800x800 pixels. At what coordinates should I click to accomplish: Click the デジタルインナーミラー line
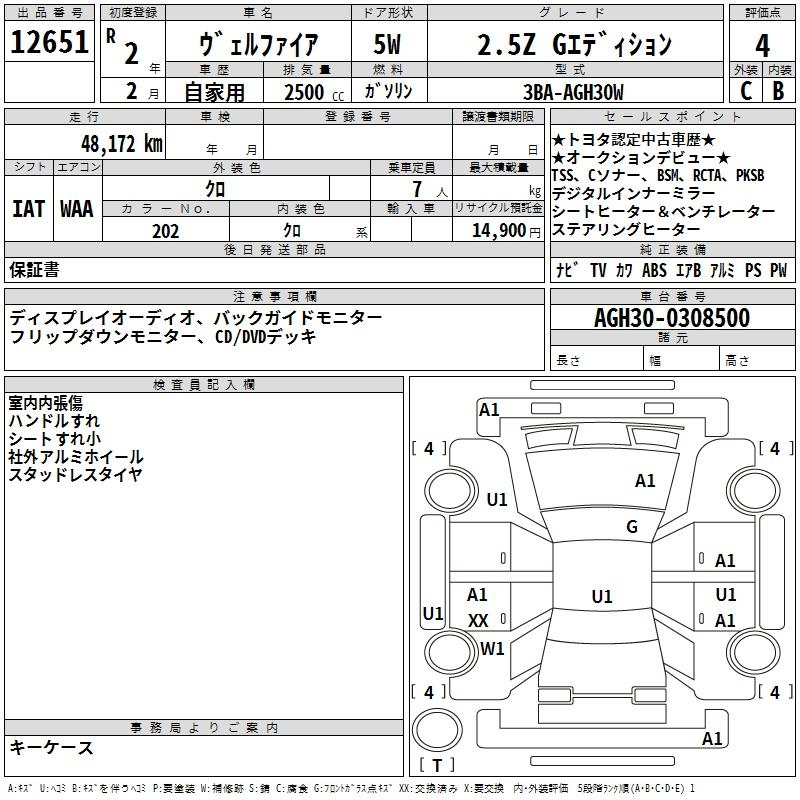[633, 193]
